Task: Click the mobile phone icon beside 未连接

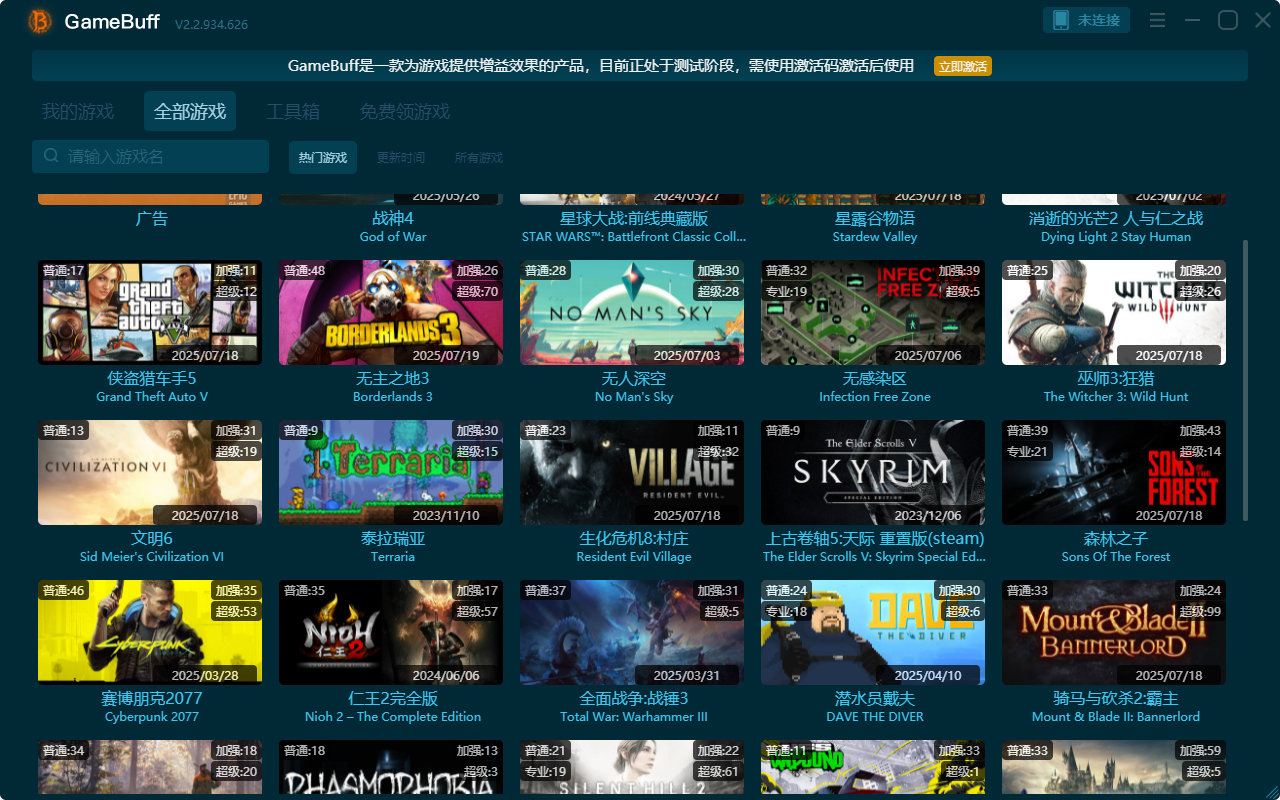Action: [1060, 19]
